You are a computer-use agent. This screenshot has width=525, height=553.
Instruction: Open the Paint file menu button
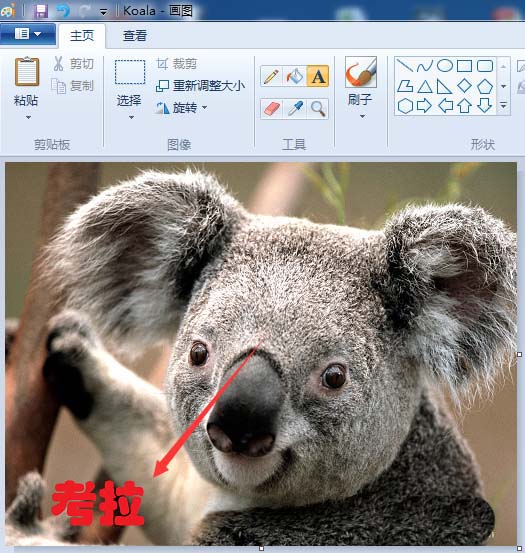point(28,34)
